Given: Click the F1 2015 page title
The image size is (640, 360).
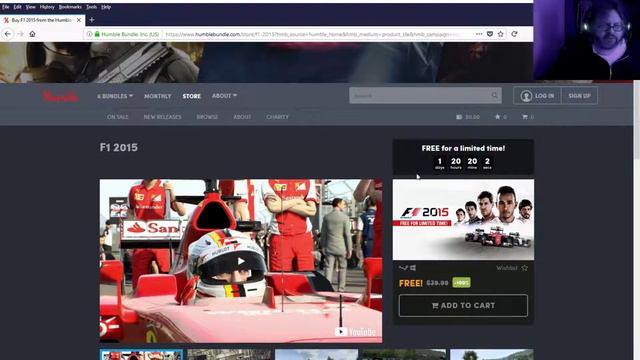Looking at the screenshot, I should tap(119, 147).
